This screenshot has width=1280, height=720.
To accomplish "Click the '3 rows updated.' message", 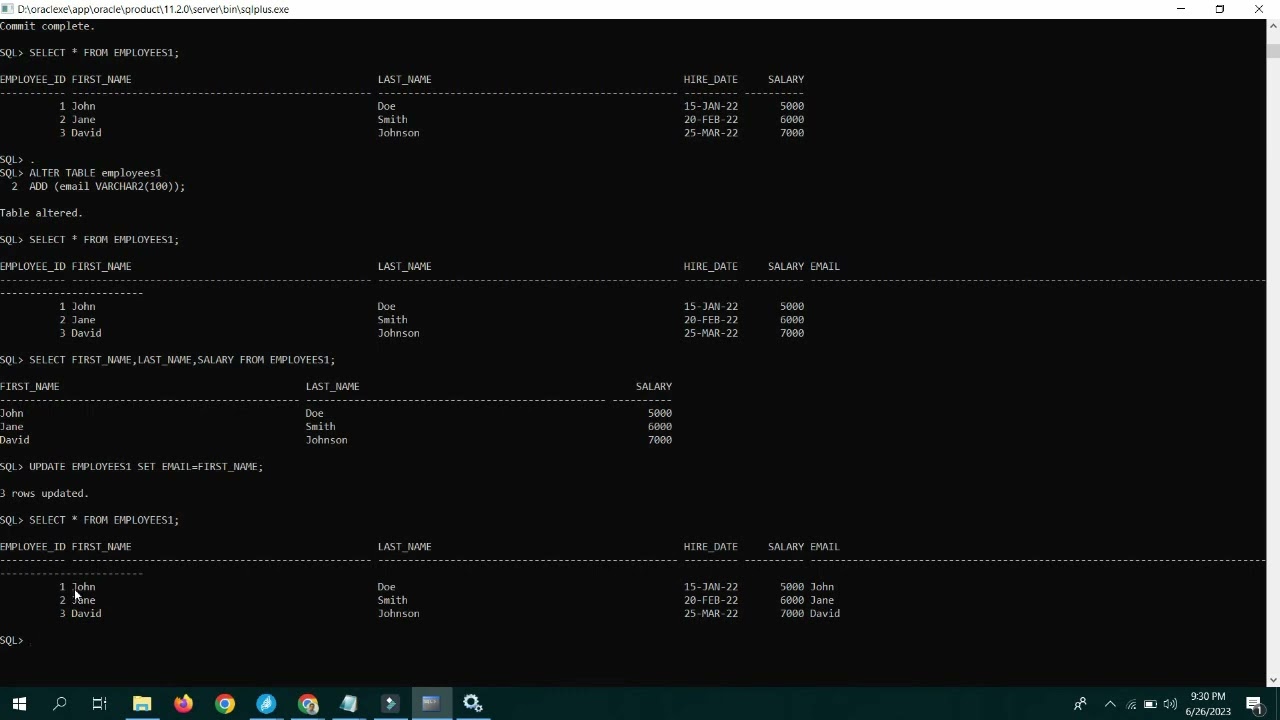I will click(x=44, y=493).
